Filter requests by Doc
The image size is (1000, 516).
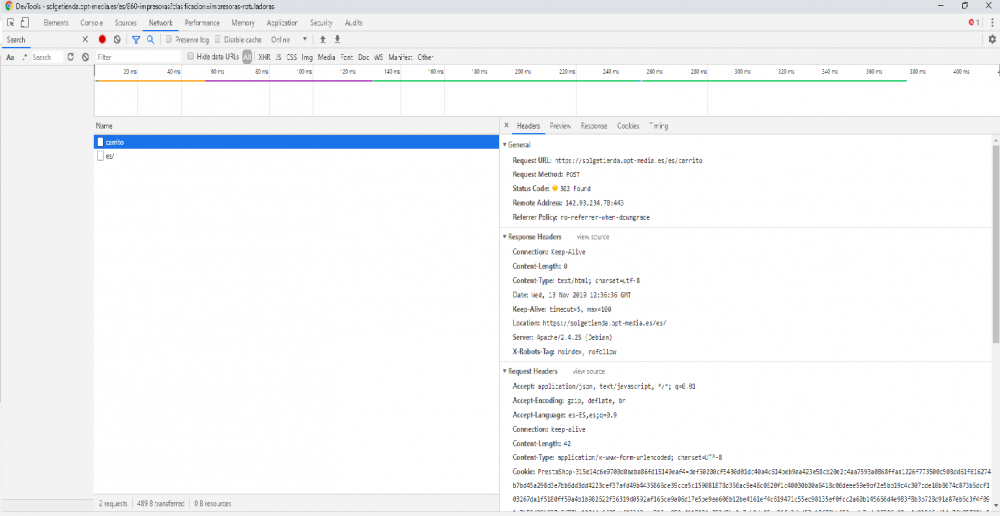point(364,57)
